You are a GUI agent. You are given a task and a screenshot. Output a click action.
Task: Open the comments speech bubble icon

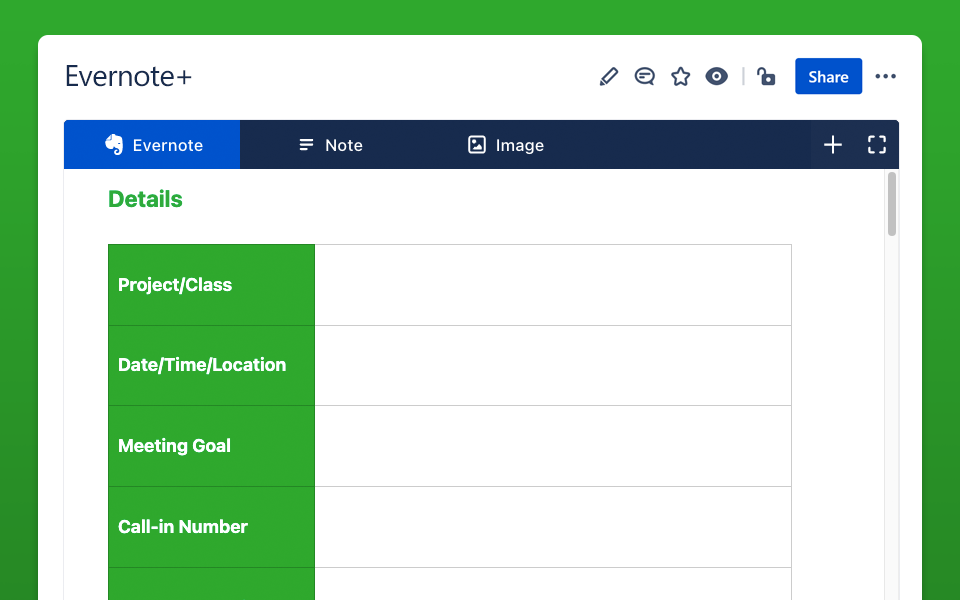[644, 77]
